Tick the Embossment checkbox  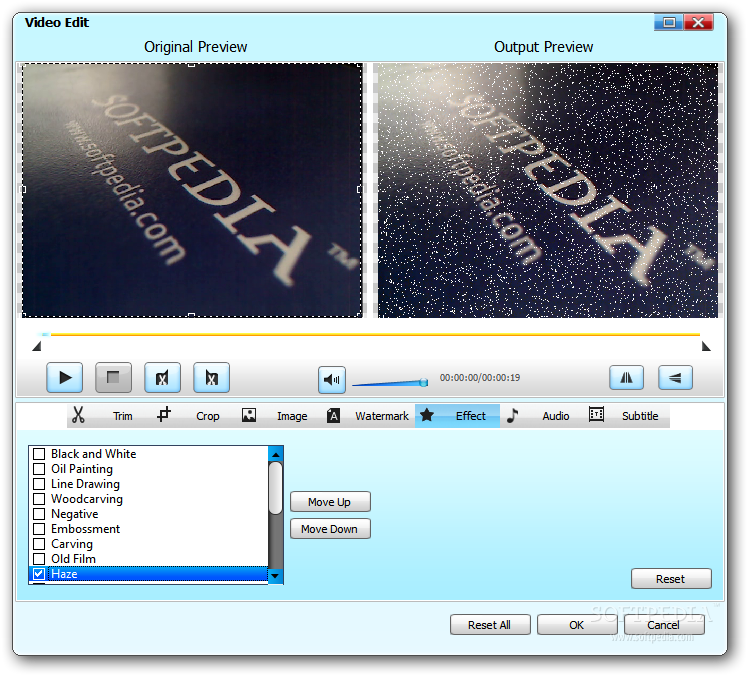click(x=39, y=529)
